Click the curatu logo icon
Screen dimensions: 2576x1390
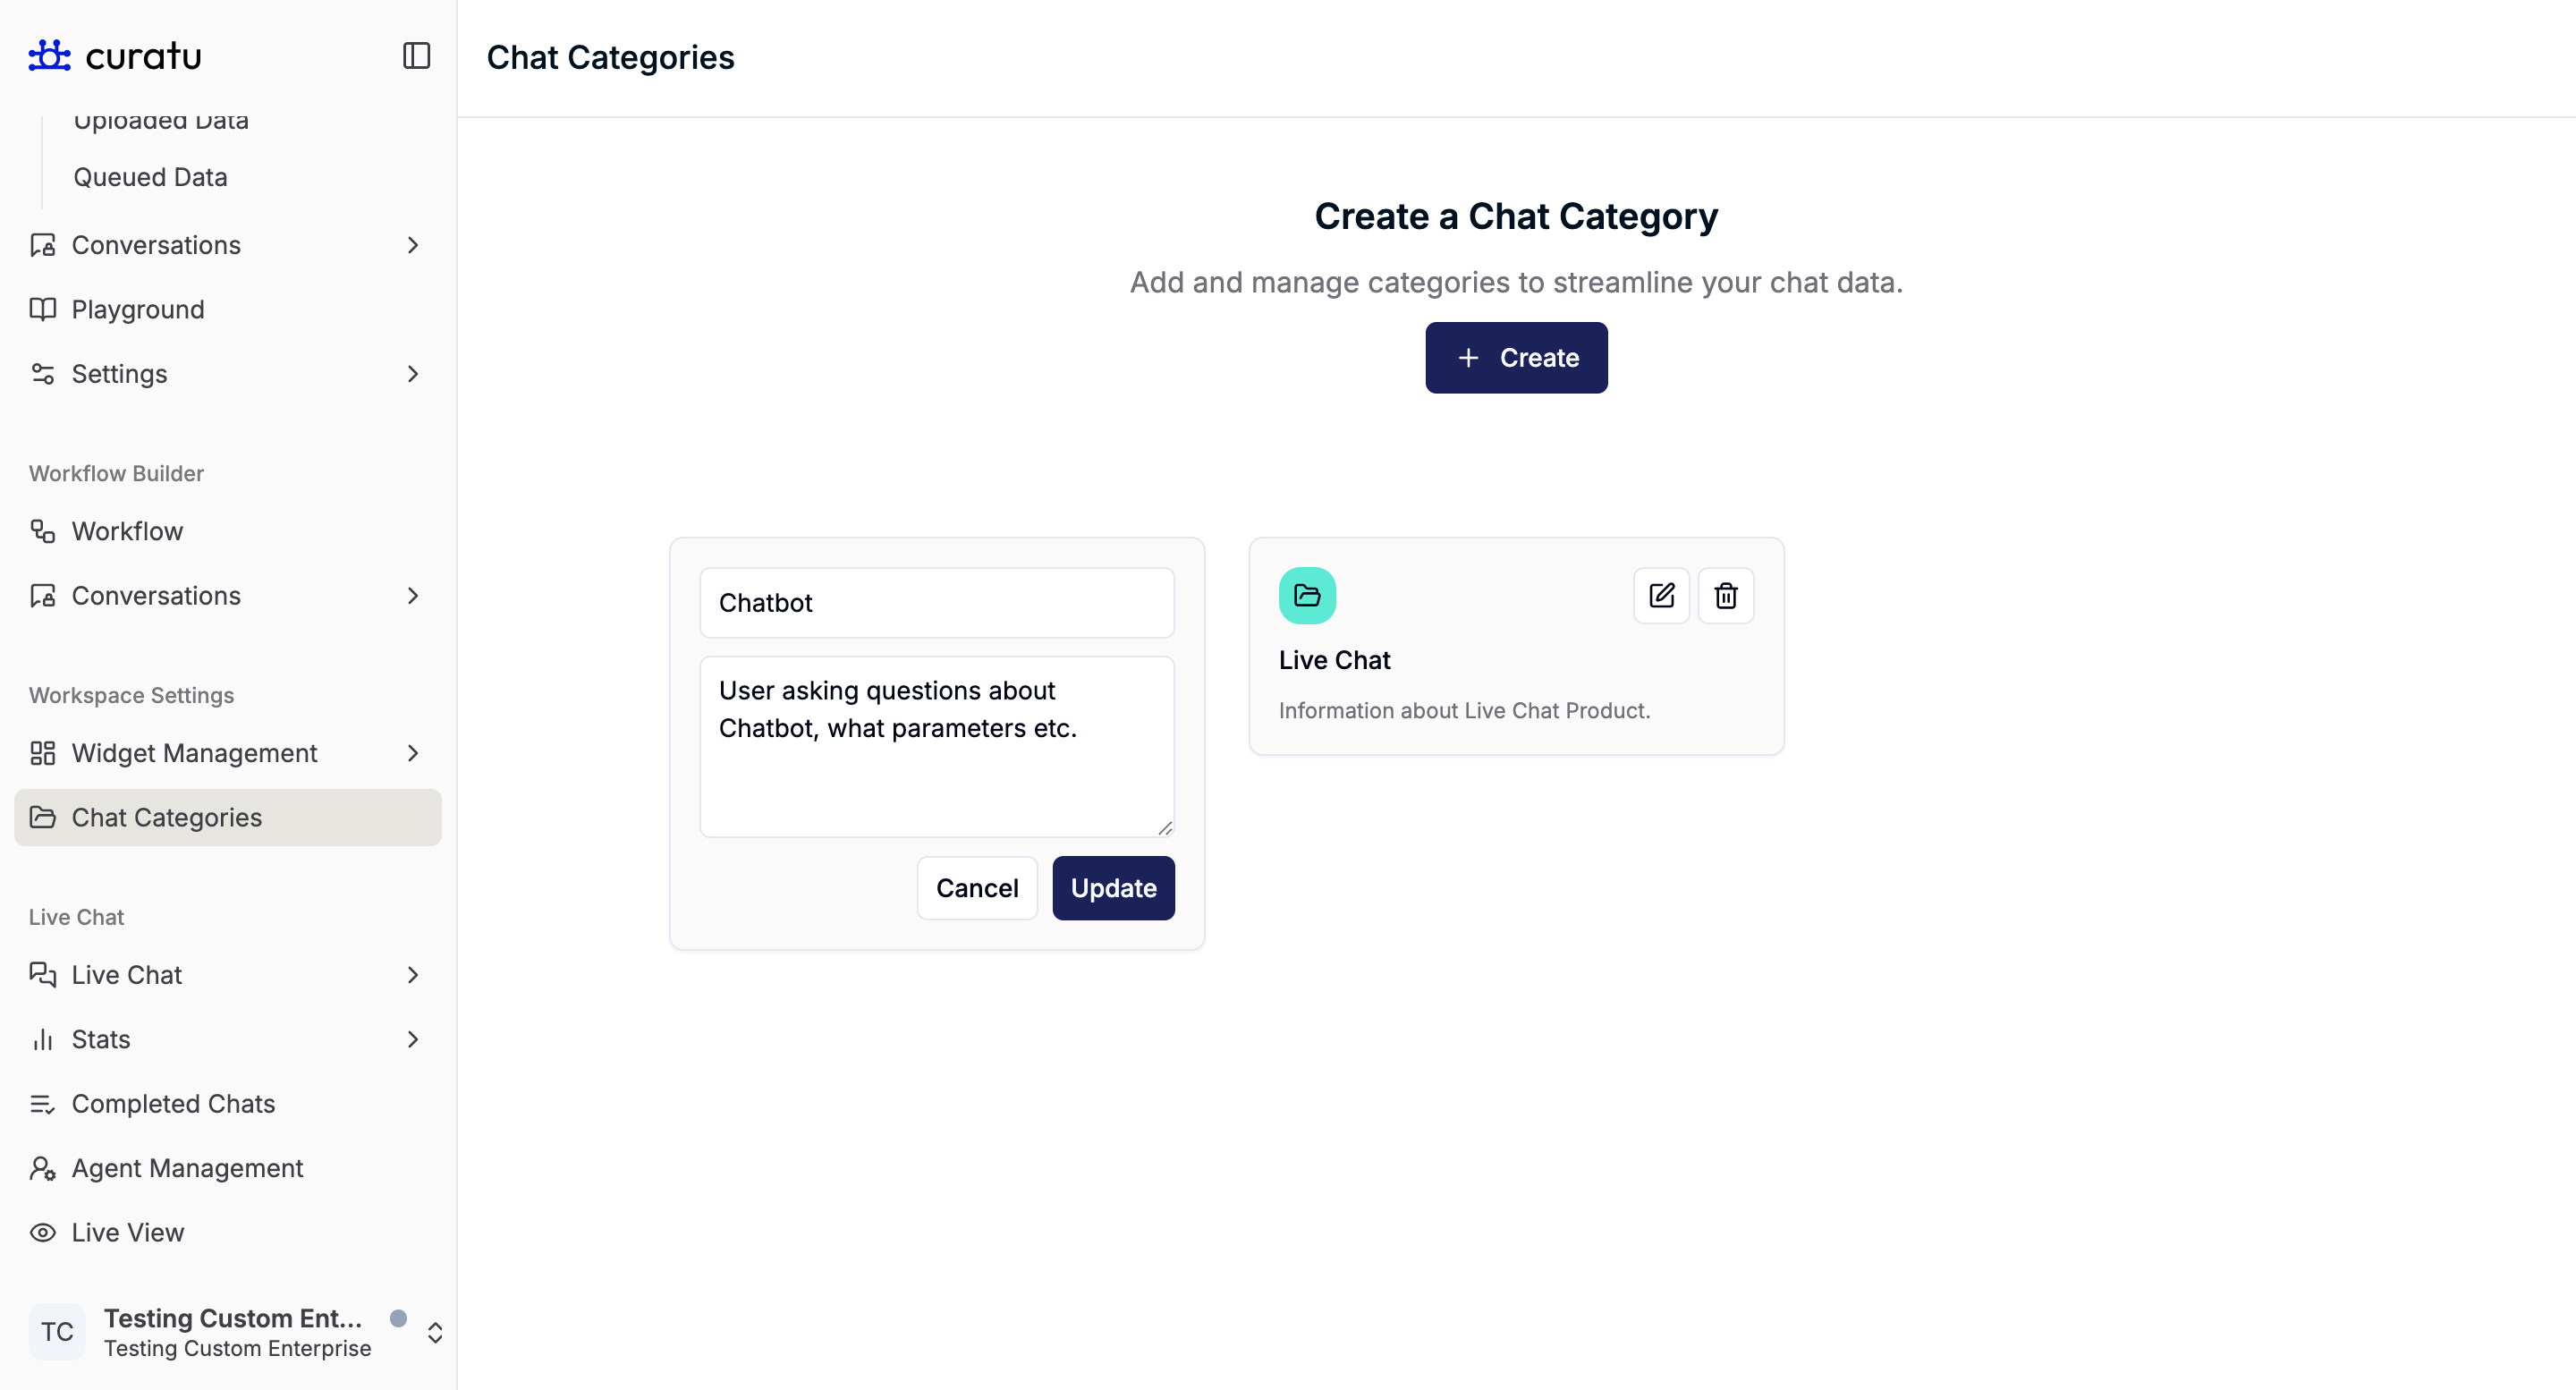pyautogui.click(x=49, y=56)
